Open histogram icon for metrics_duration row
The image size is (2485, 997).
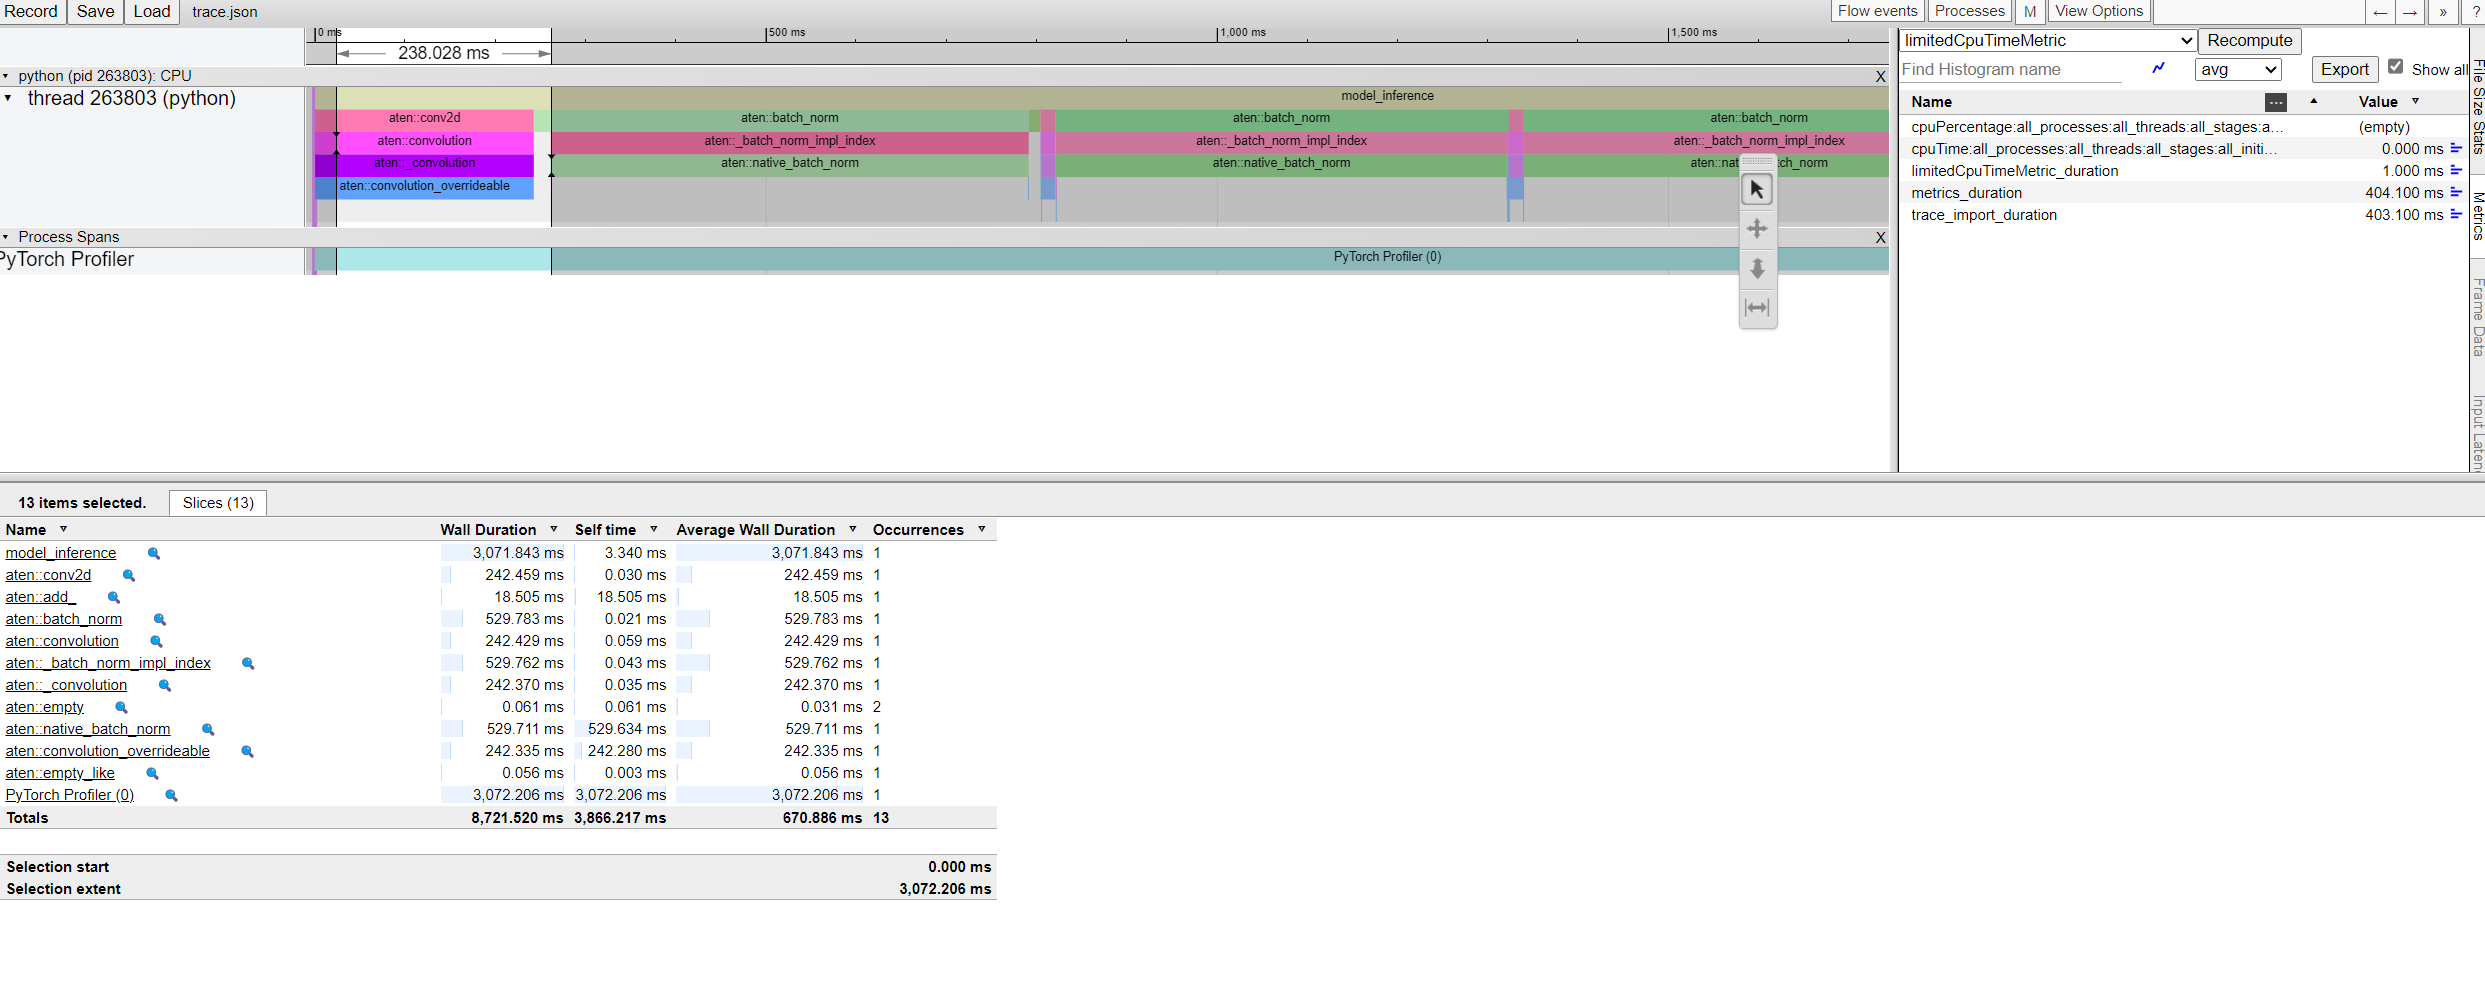coord(2456,193)
